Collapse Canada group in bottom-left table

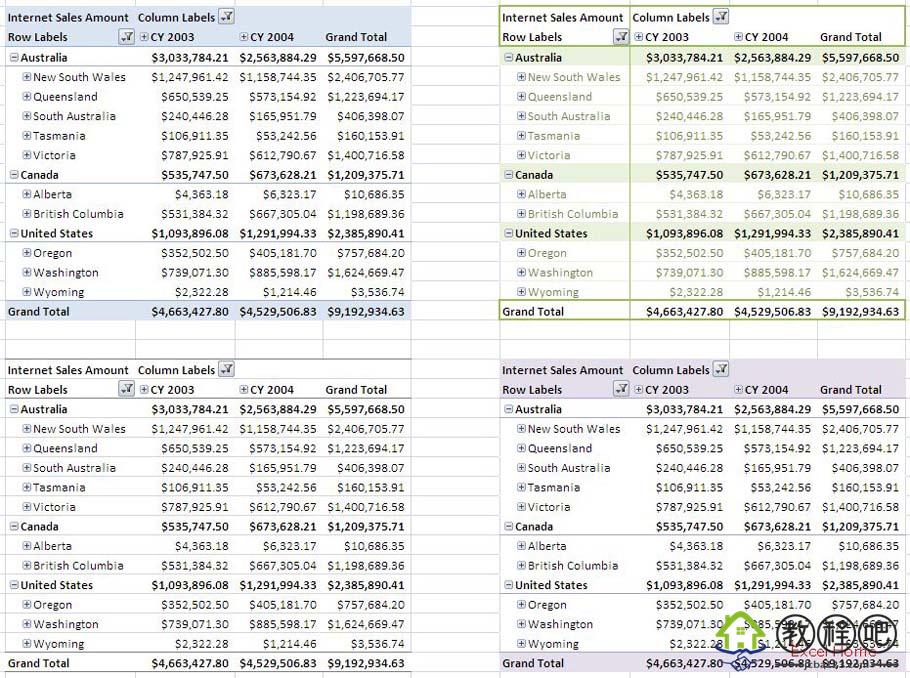(14, 526)
